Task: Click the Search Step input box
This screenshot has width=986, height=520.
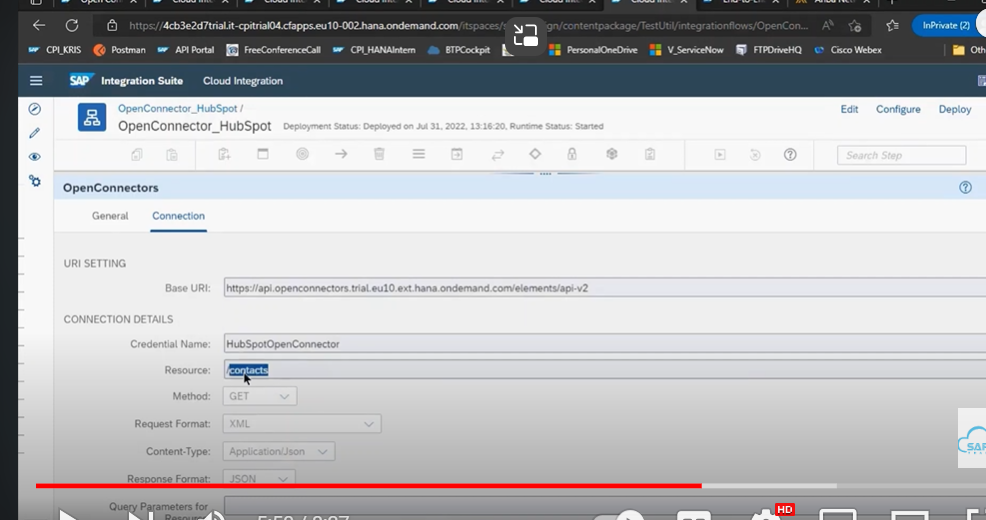Action: [x=901, y=155]
